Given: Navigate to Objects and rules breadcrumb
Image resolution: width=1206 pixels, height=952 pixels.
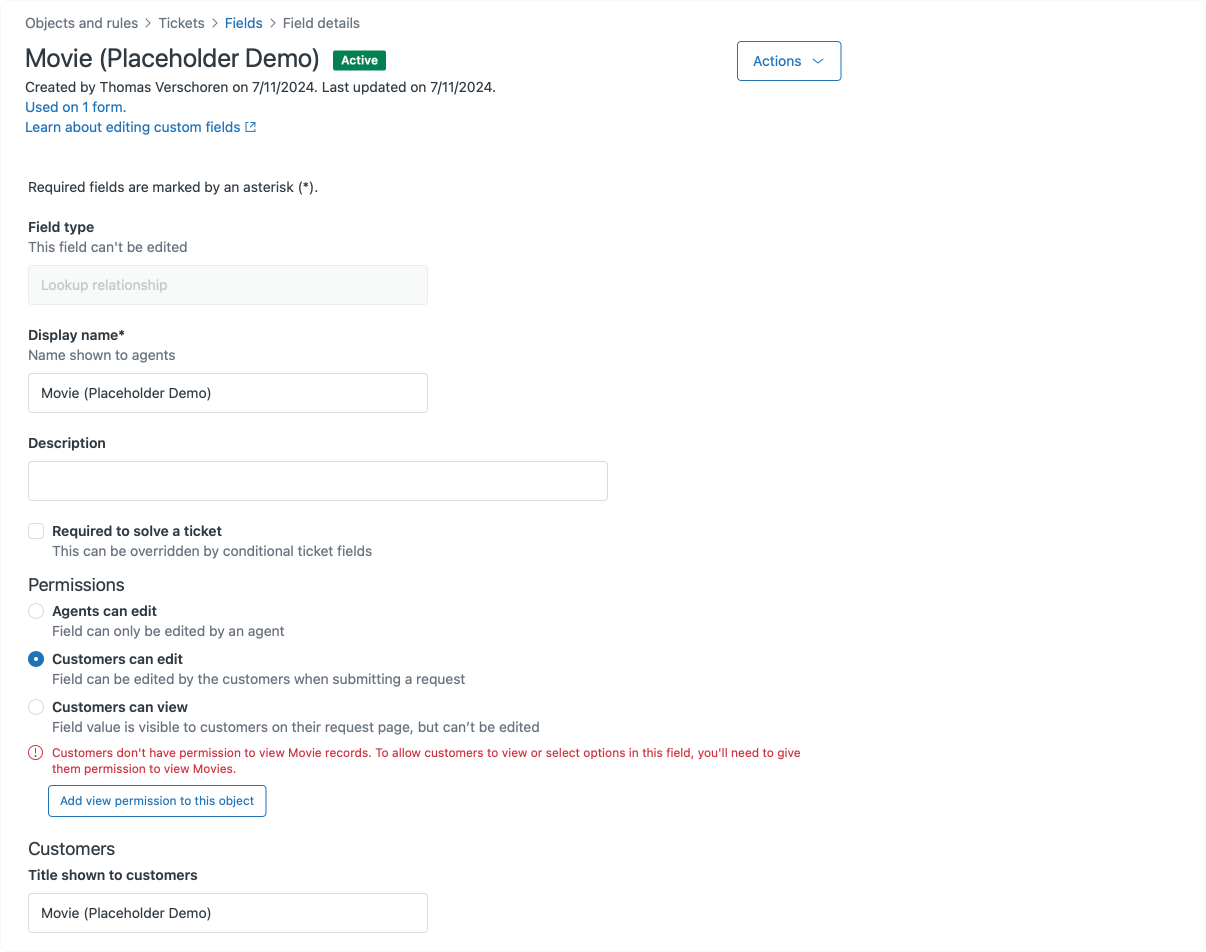Looking at the screenshot, I should click(x=81, y=23).
